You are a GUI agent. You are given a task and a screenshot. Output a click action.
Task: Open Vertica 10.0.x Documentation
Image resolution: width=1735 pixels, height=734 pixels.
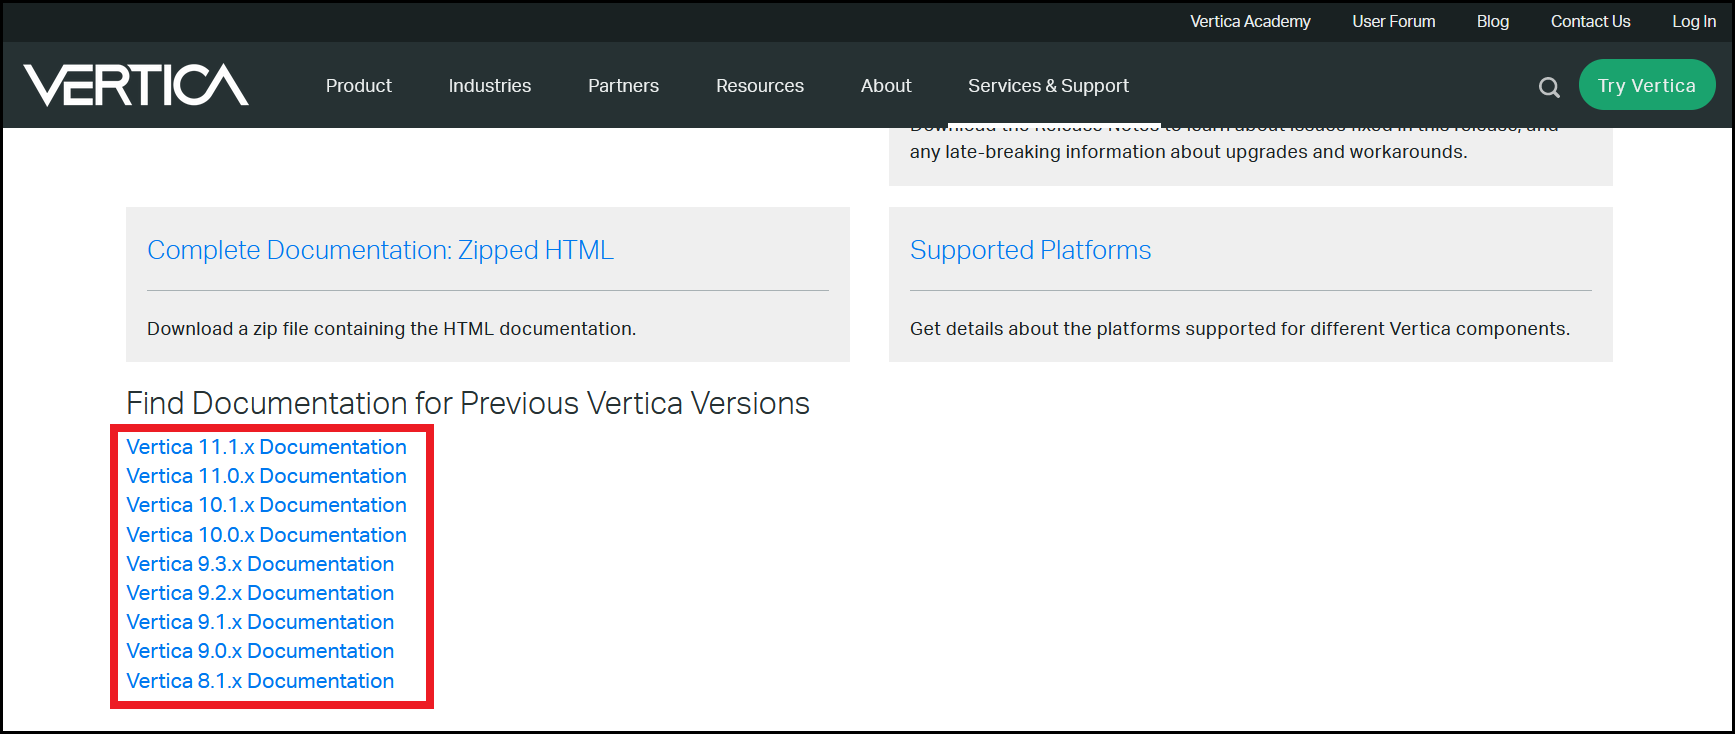[x=266, y=535]
